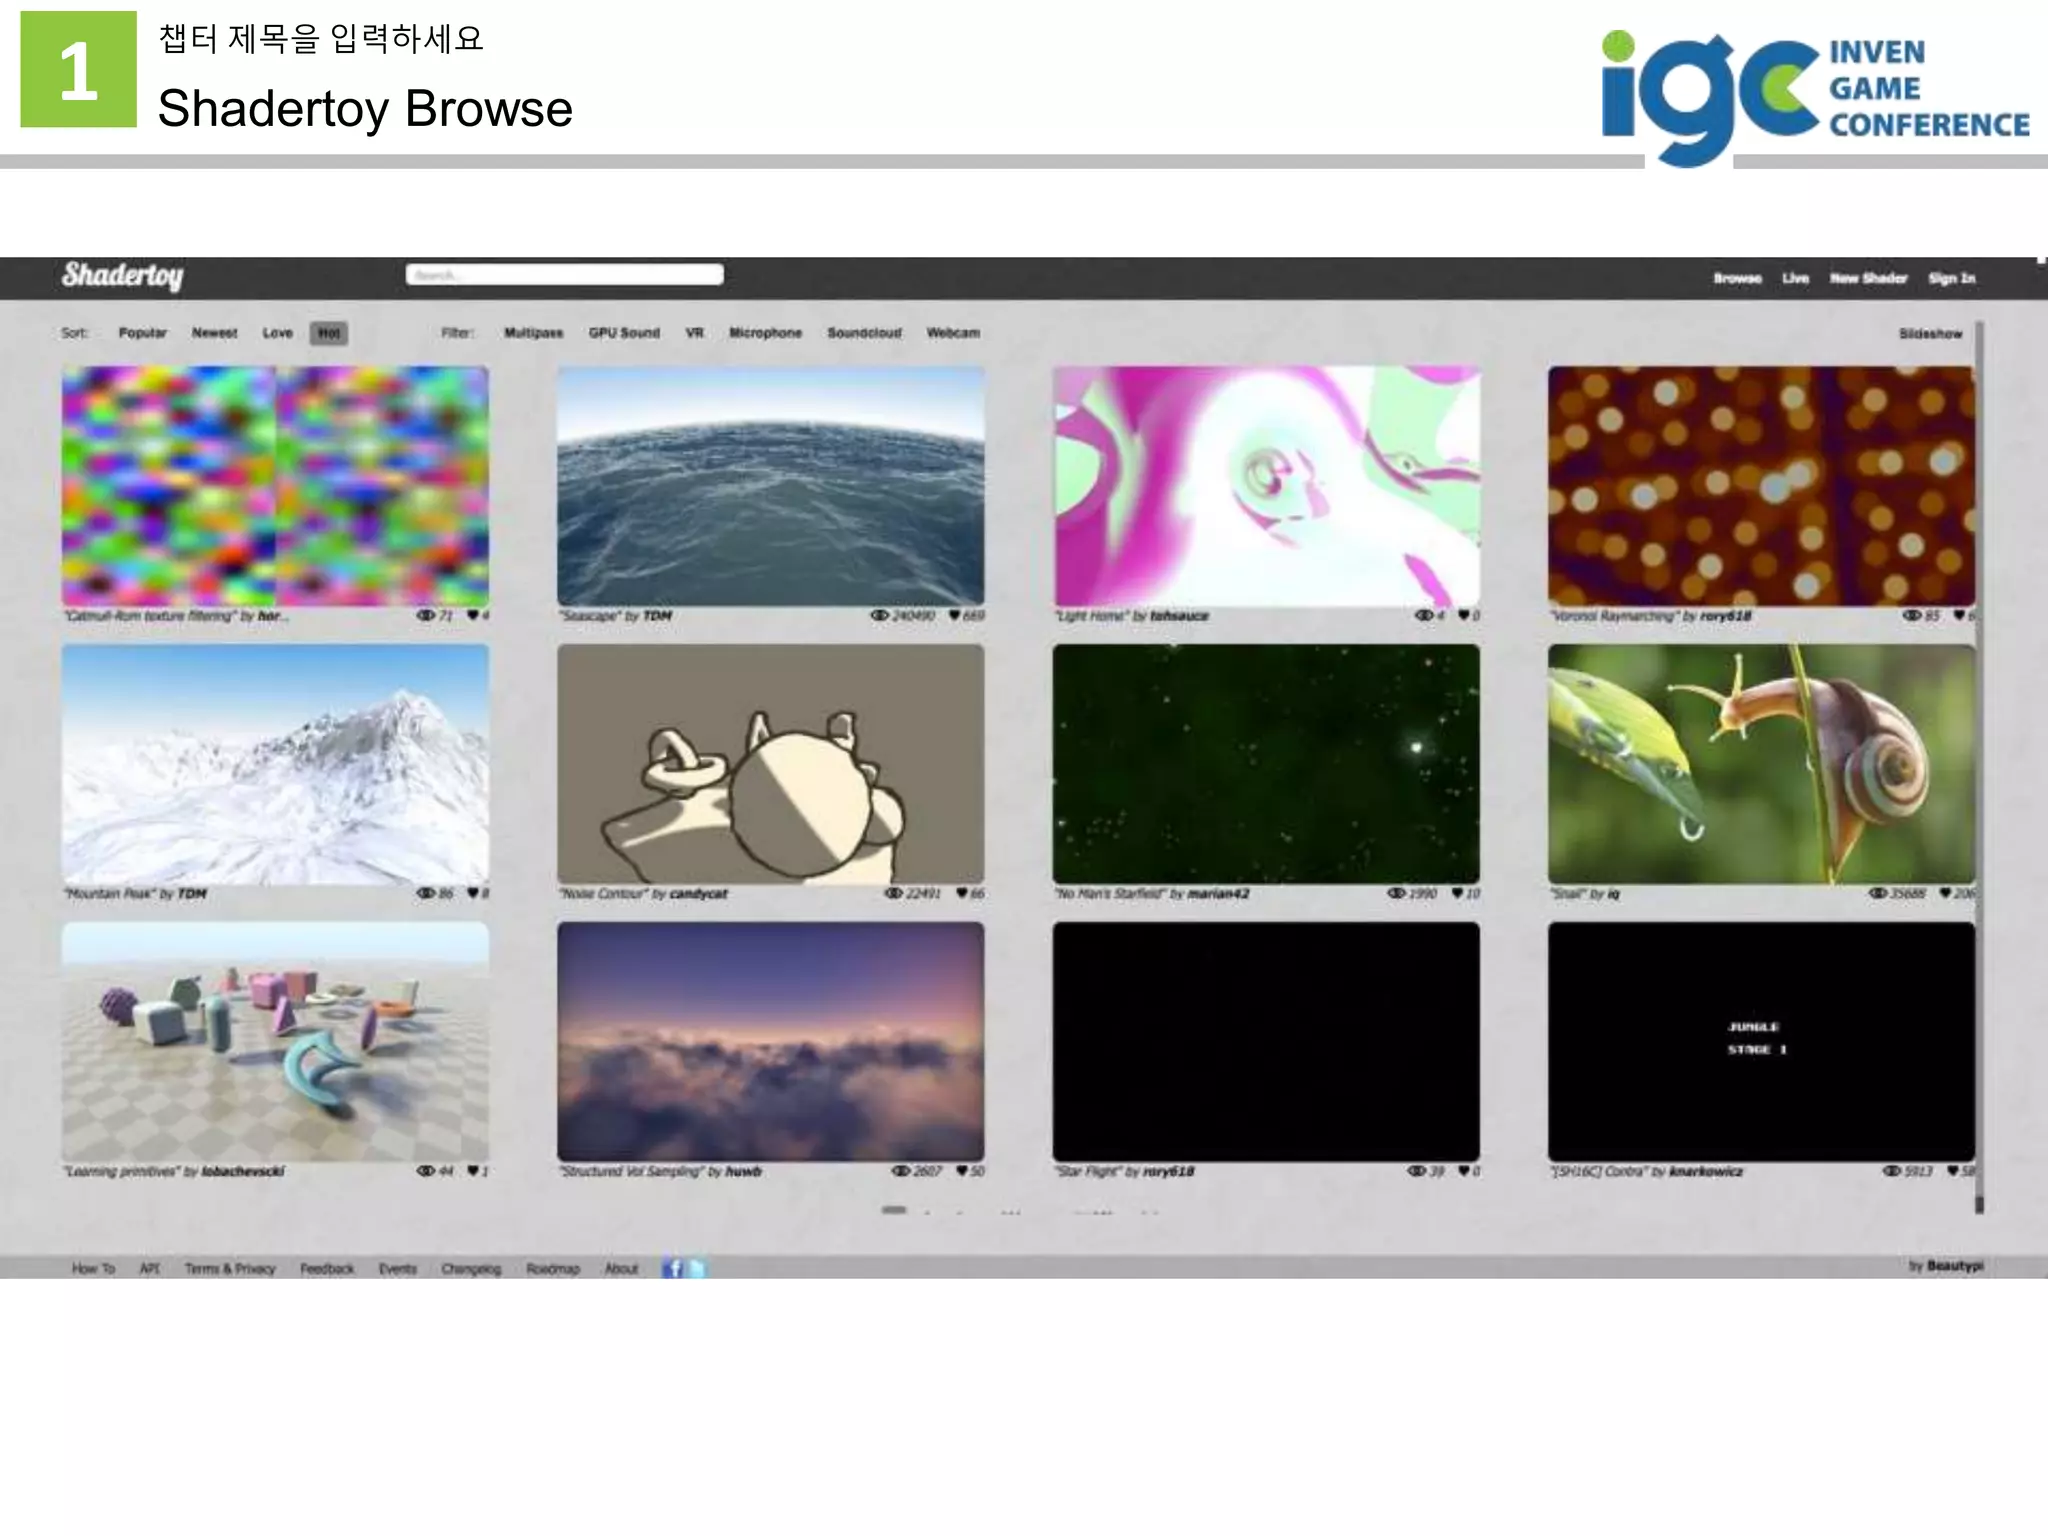Click the heart icon under Catmull-Rom
Viewport: 2048px width, 1536px height.
472,616
